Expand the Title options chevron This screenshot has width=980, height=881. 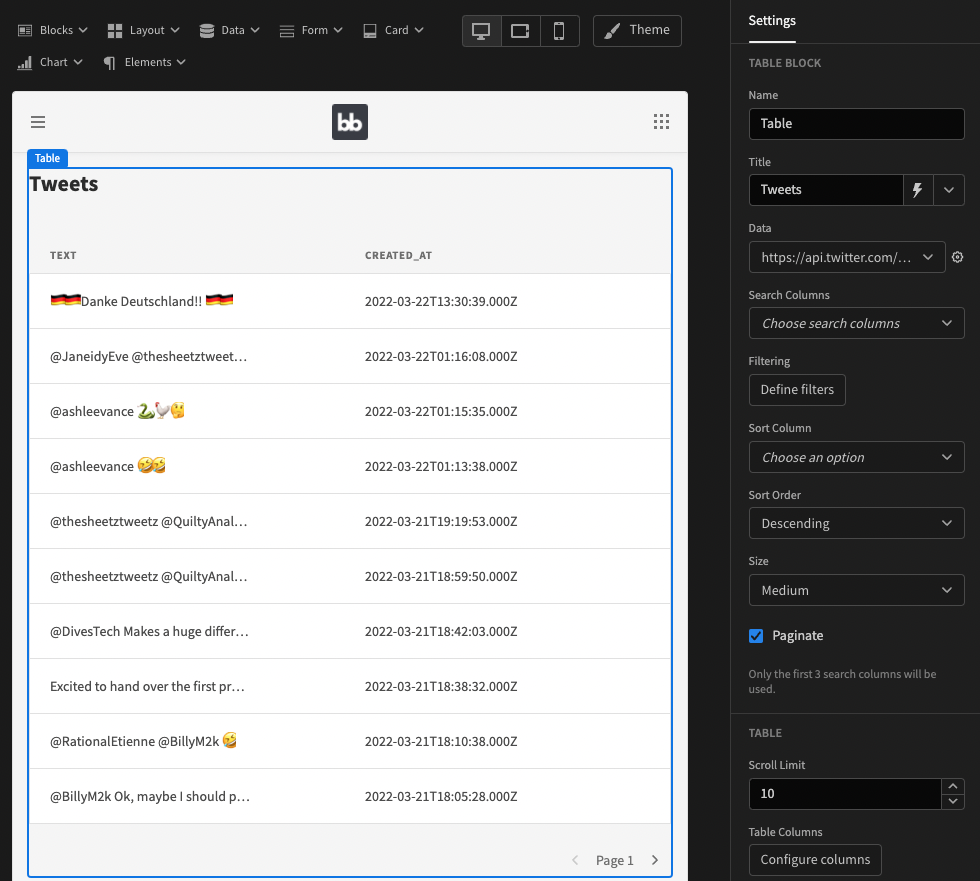949,190
